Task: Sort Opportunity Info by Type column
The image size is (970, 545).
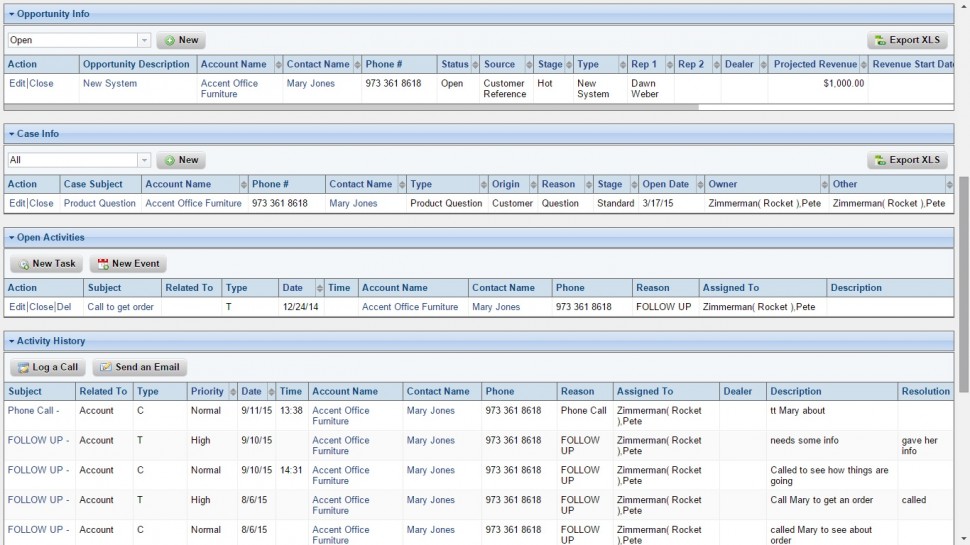Action: 623,64
